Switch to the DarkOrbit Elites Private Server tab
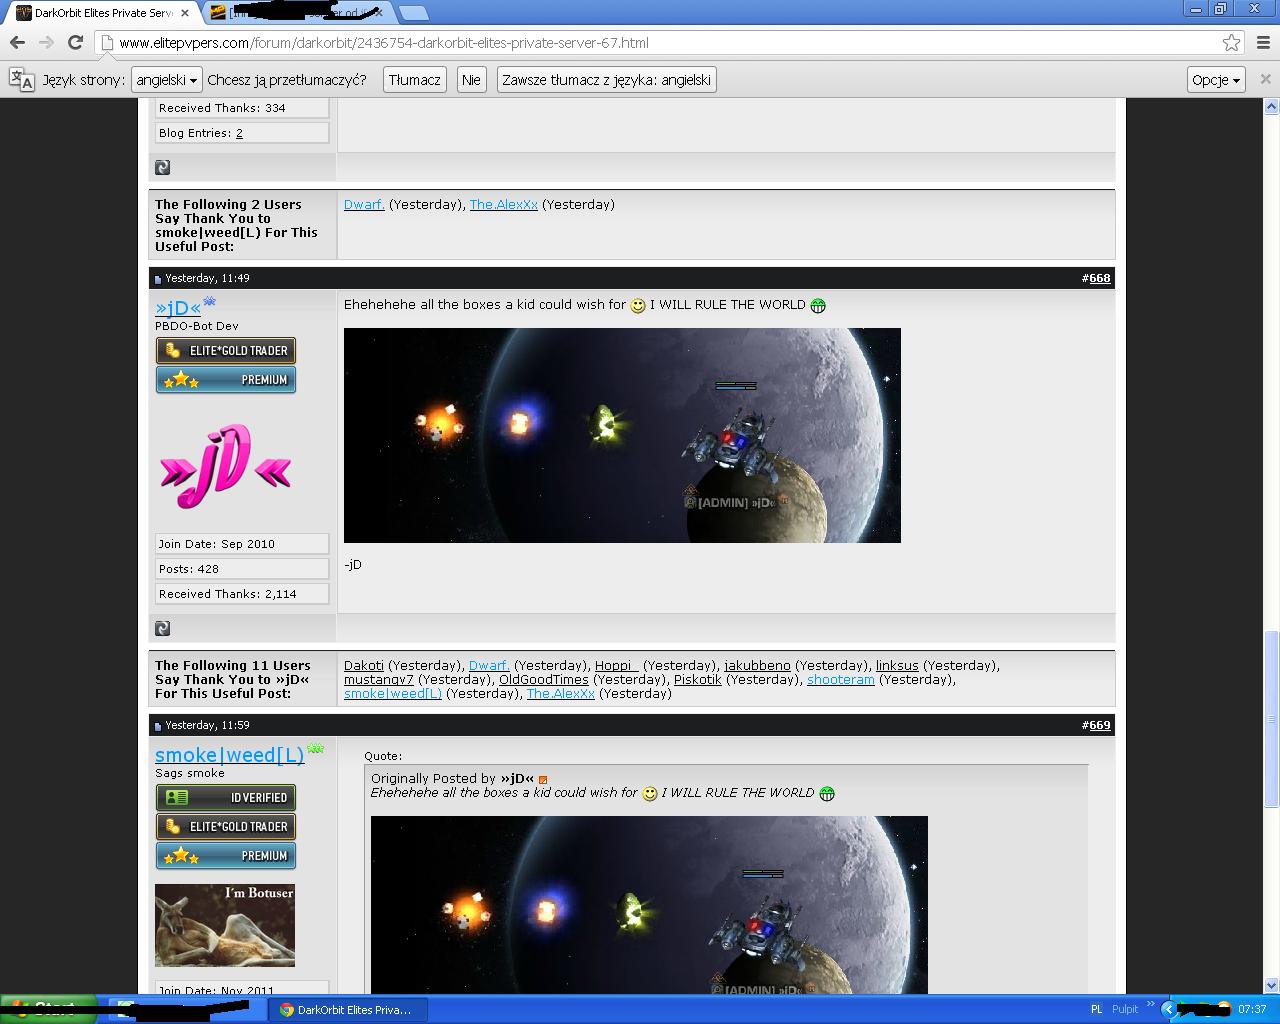This screenshot has width=1280, height=1024. click(104, 13)
